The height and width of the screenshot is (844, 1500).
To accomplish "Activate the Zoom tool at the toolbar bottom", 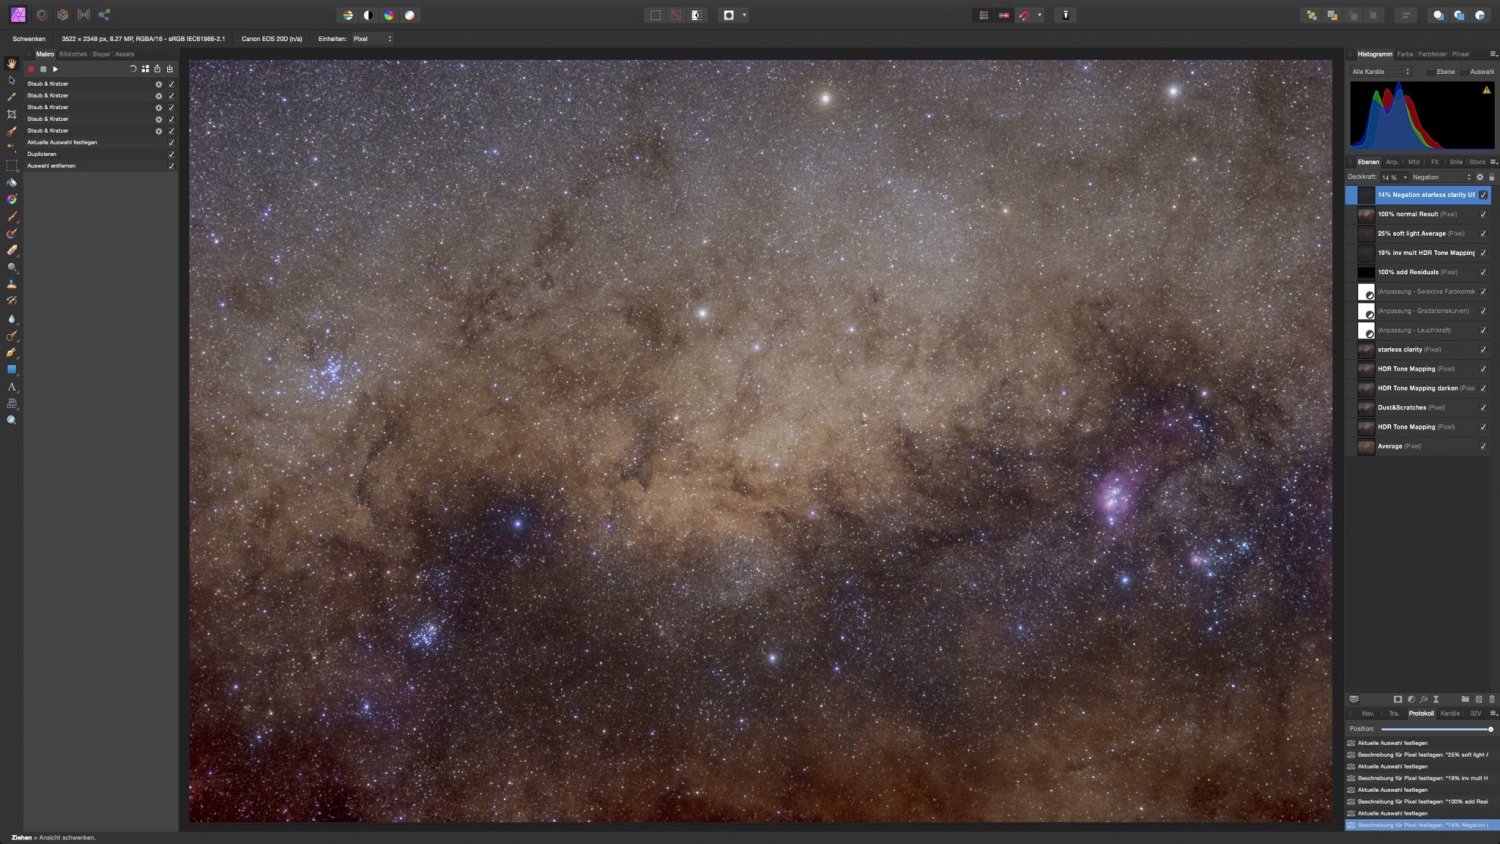I will pyautogui.click(x=12, y=418).
